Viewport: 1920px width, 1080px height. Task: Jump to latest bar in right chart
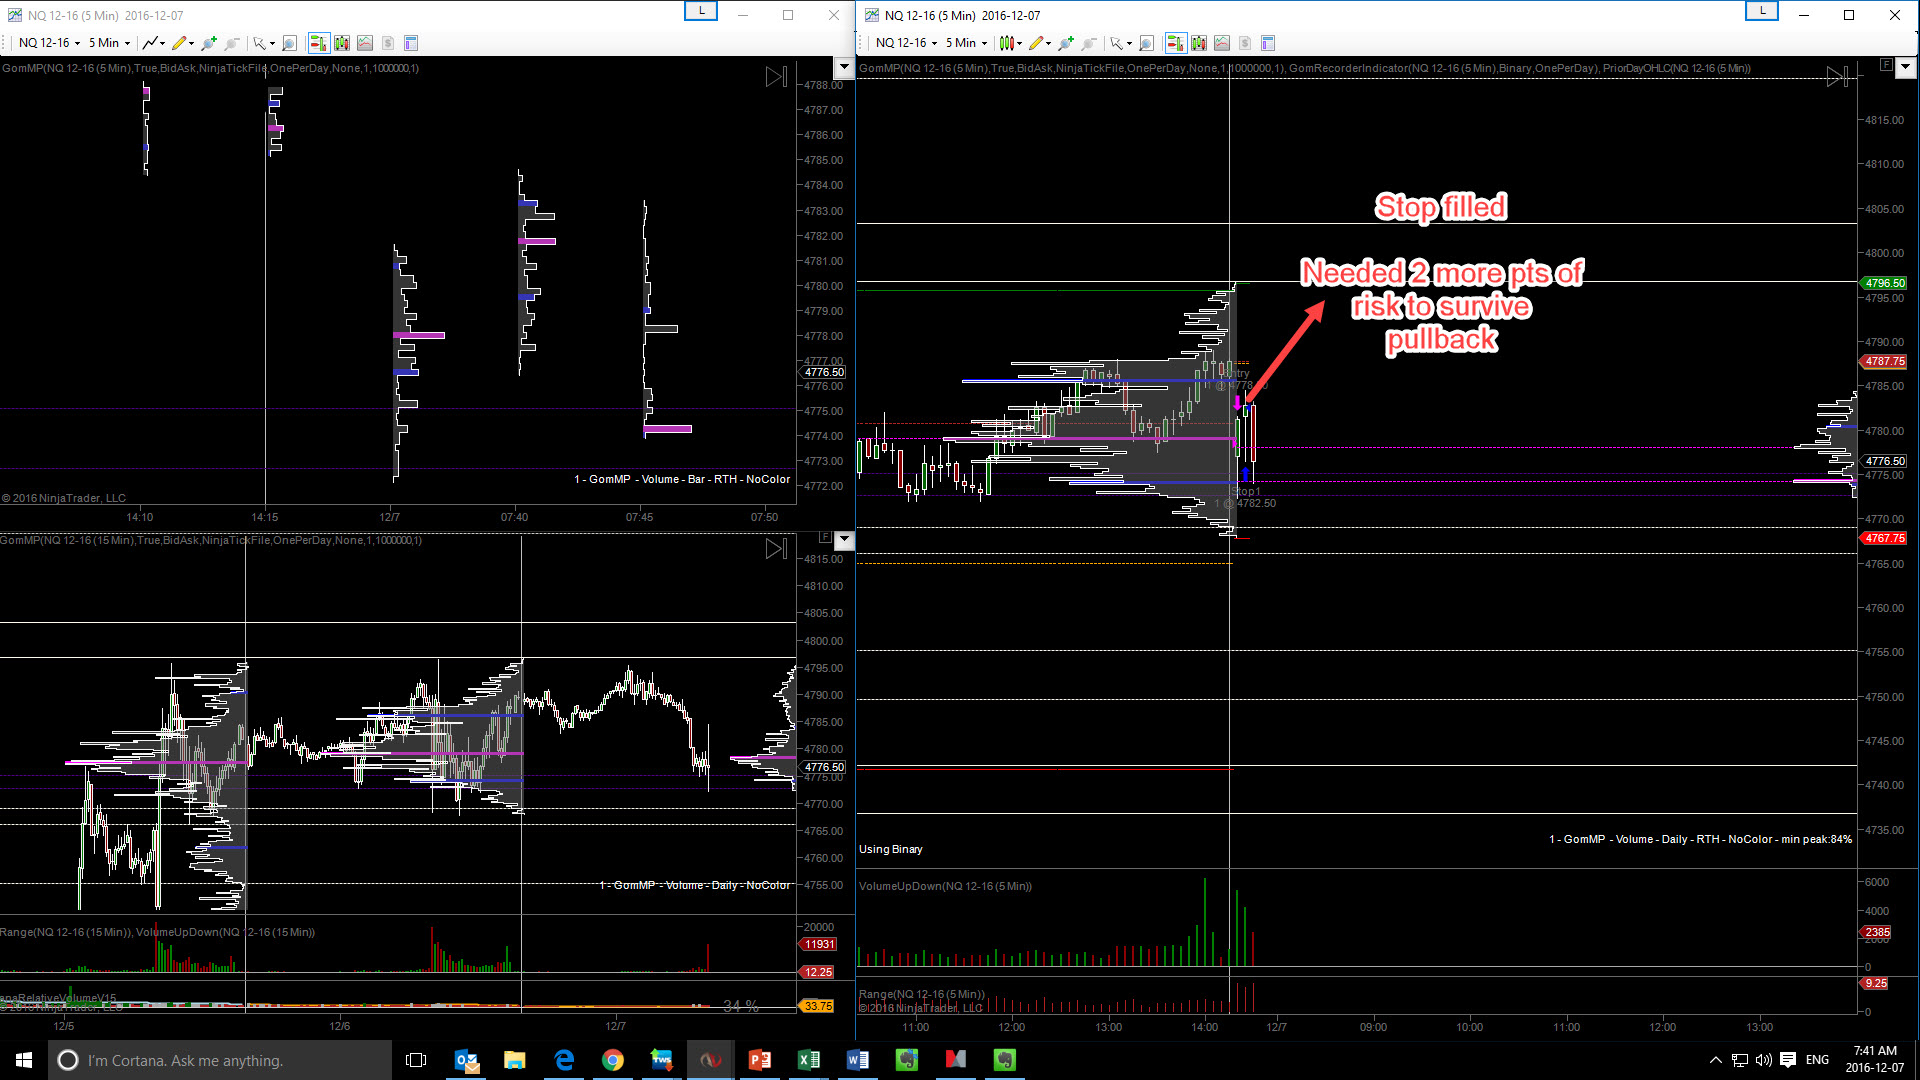pos(1837,77)
